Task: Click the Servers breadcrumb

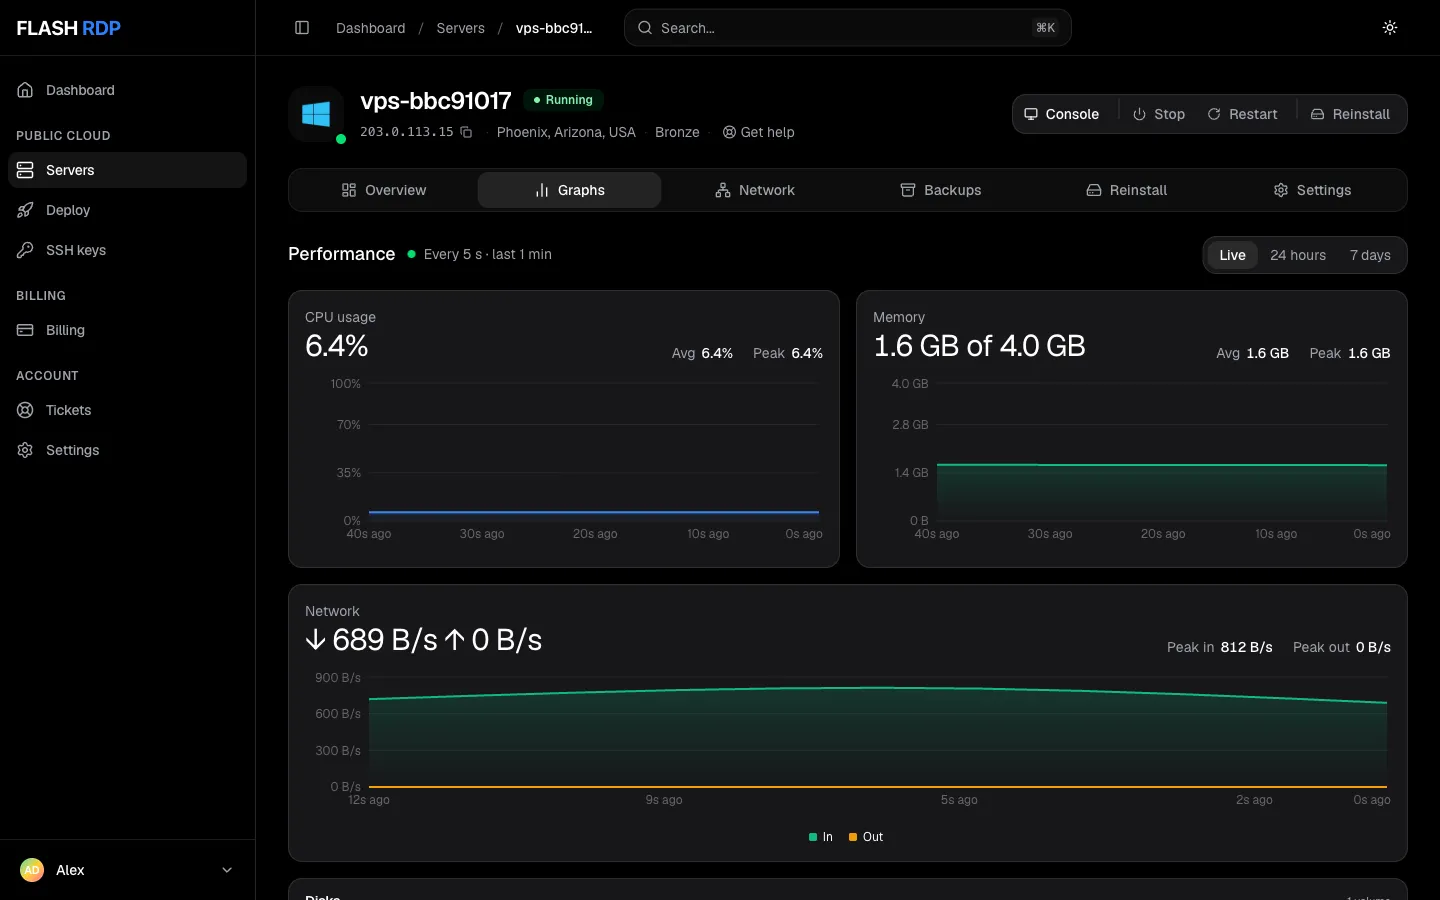Action: tap(461, 28)
